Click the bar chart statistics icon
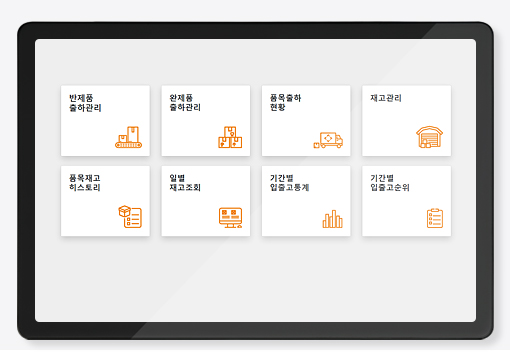 [332, 219]
